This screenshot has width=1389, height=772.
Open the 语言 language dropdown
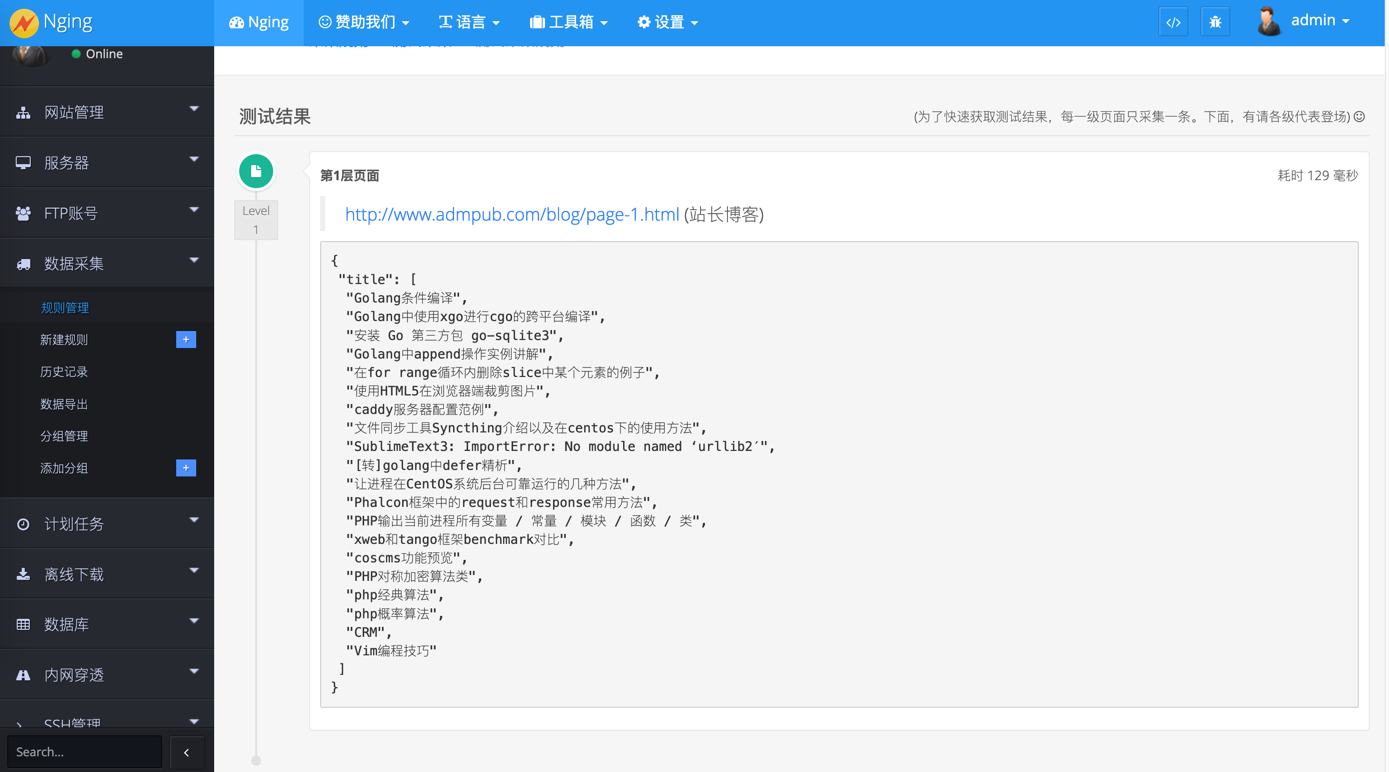point(469,22)
